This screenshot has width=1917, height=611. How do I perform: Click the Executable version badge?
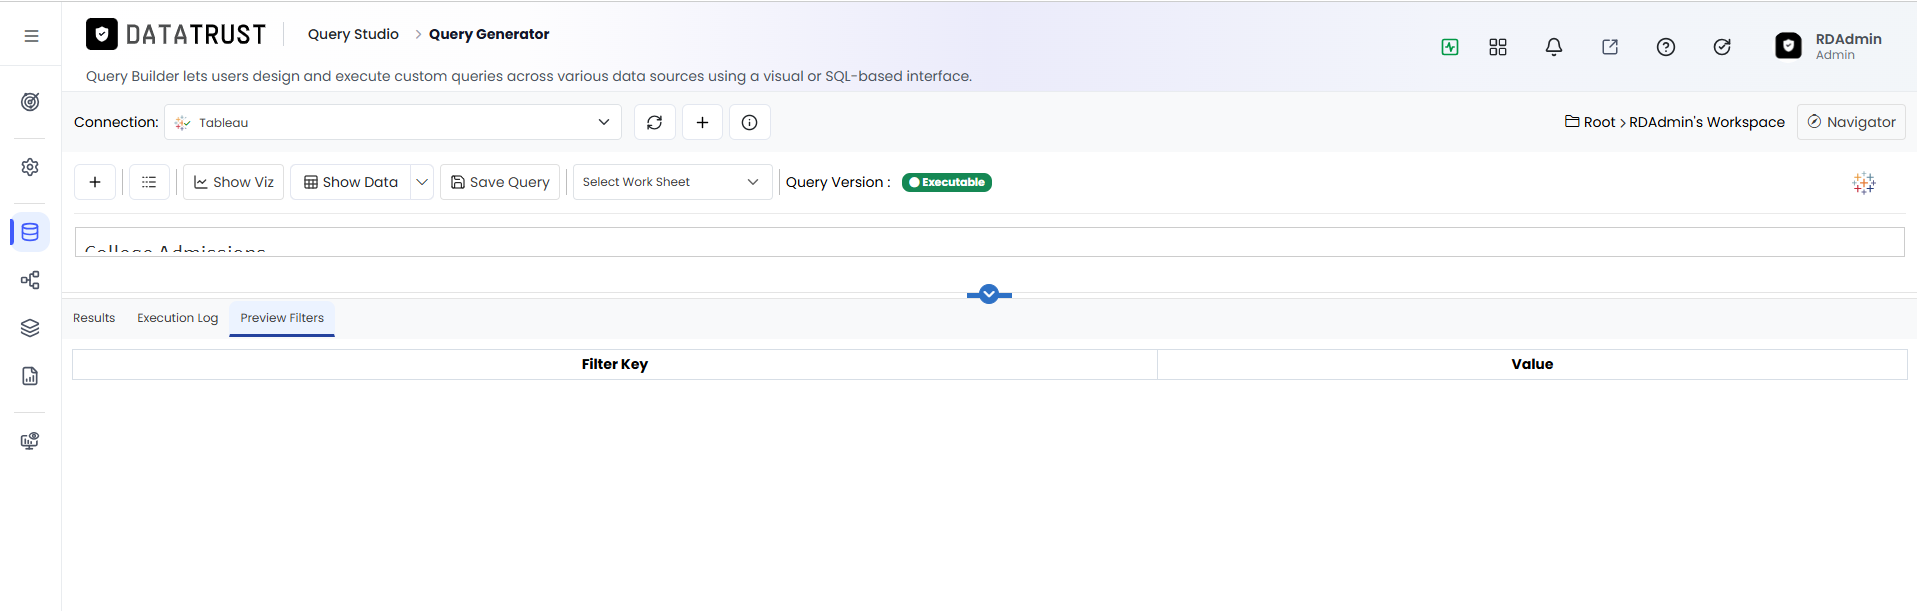(x=947, y=182)
